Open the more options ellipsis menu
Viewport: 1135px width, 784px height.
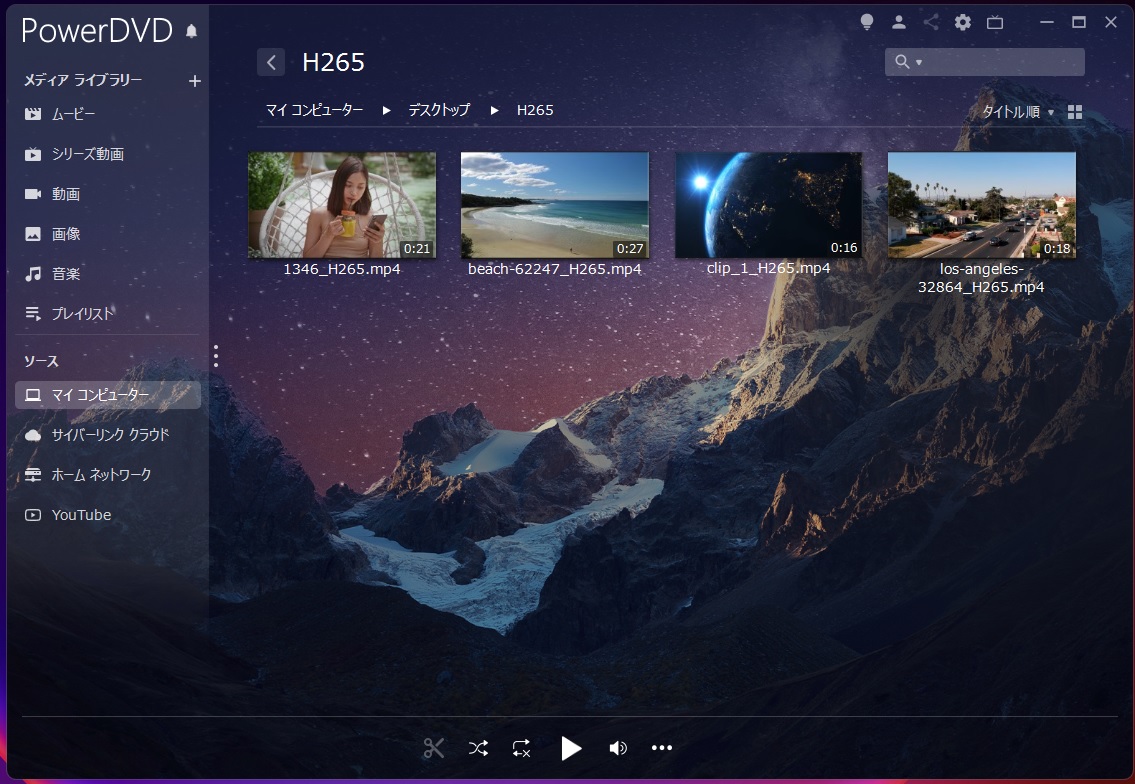662,748
